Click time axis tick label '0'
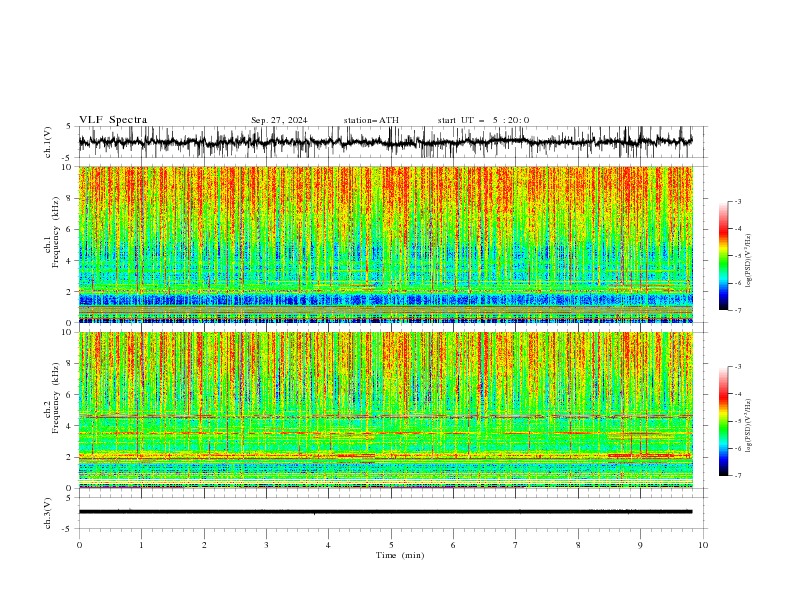The height and width of the screenshot is (612, 792). [79, 545]
